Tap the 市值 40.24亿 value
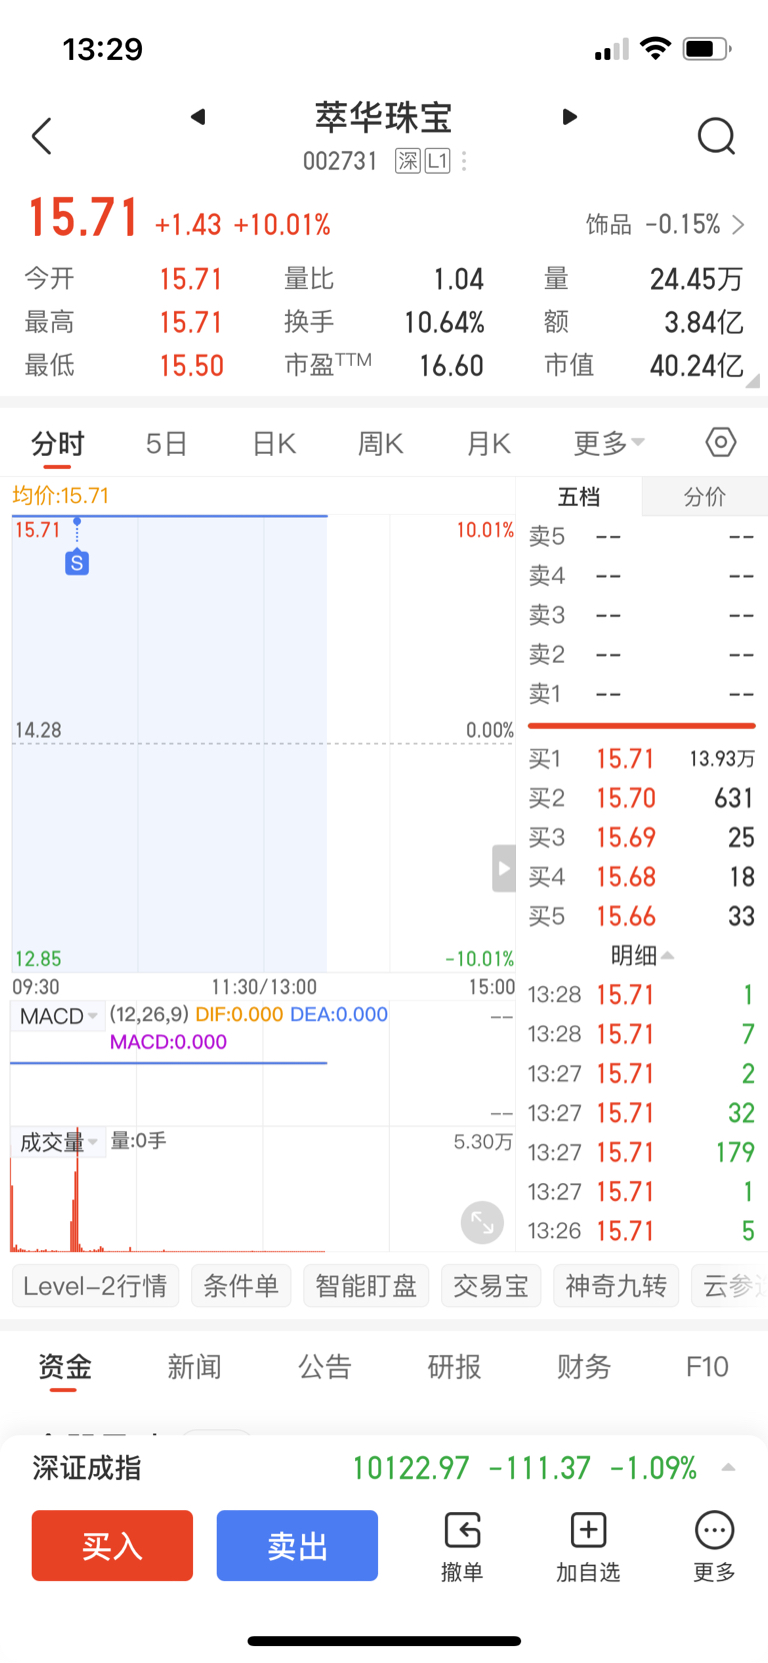This screenshot has width=768, height=1663. 696,366
